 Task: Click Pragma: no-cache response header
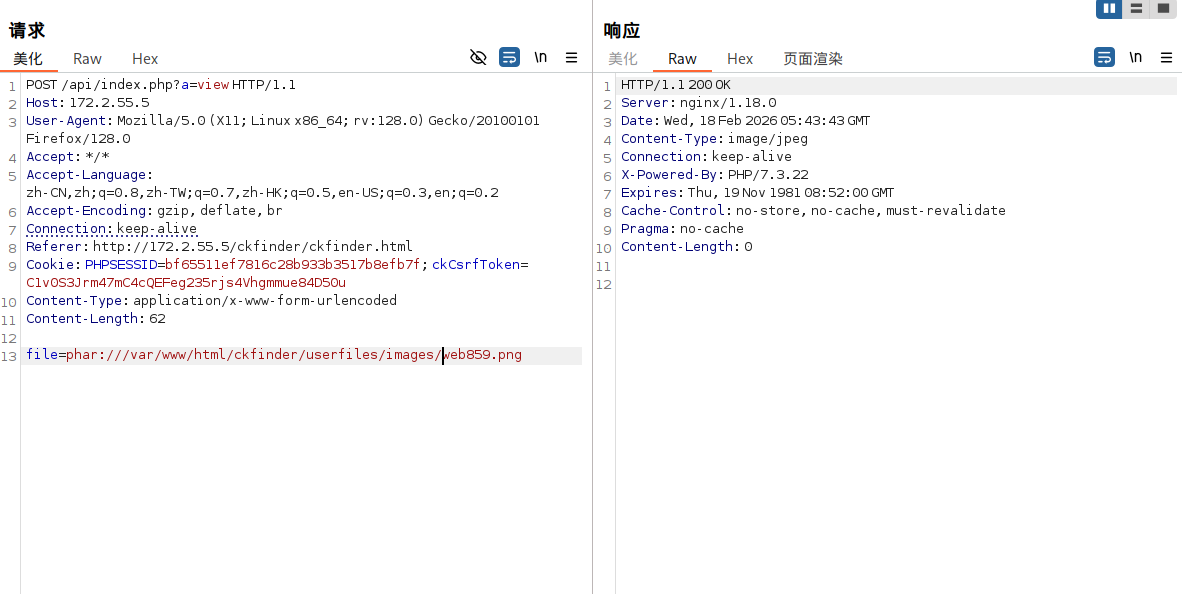(x=682, y=229)
